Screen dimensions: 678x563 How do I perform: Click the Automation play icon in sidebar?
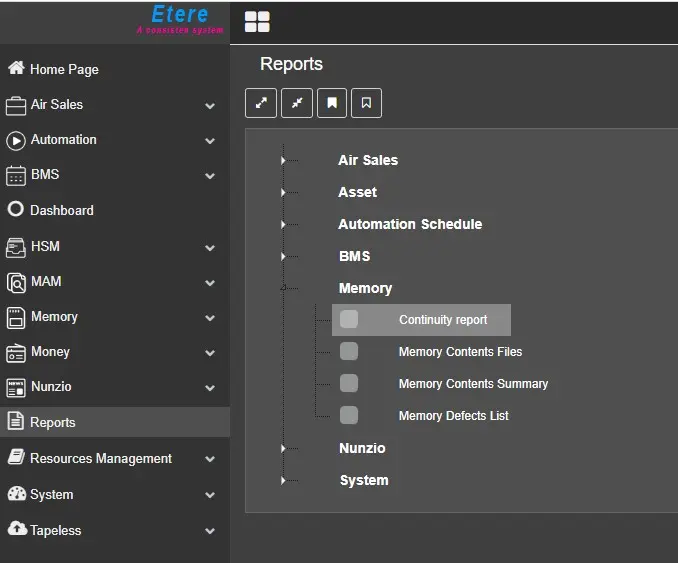[x=16, y=140]
